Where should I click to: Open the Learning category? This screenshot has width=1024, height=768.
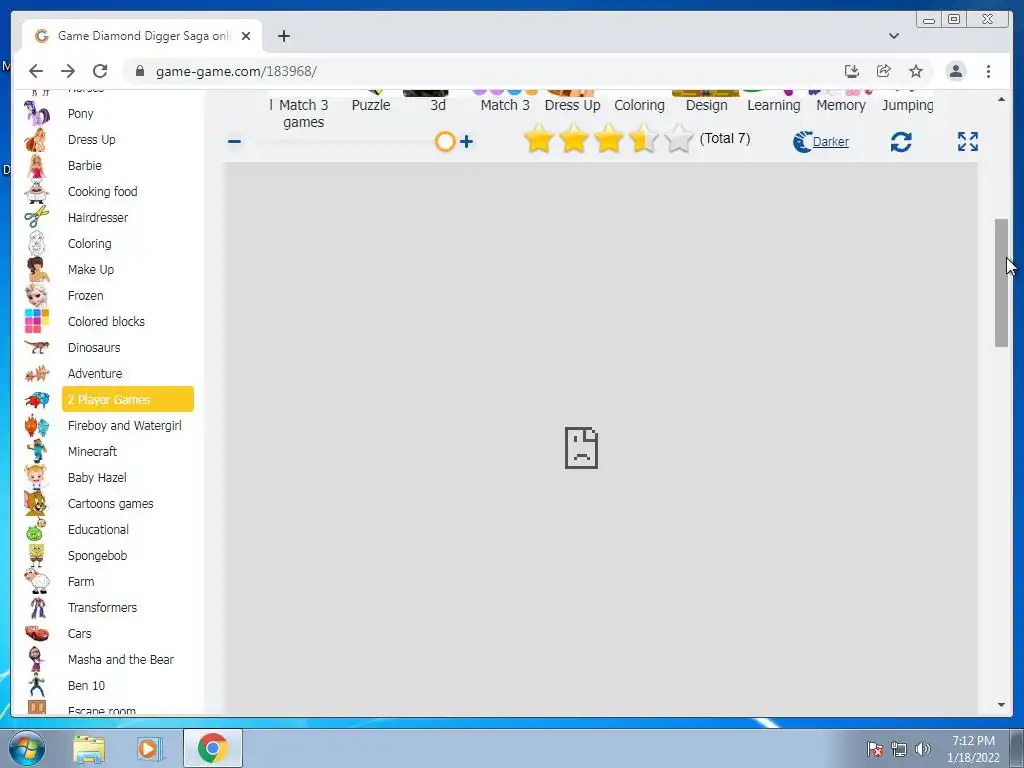point(773,105)
